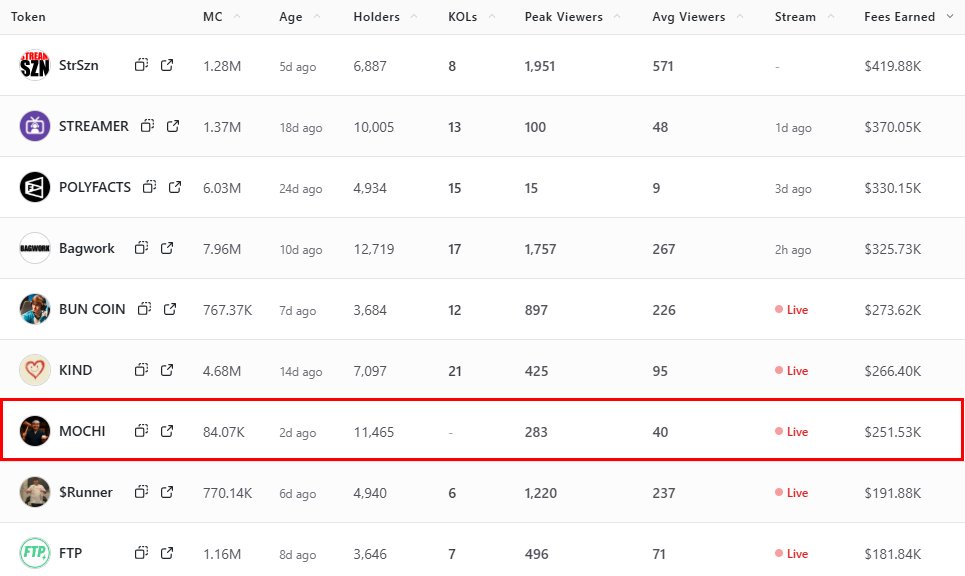
Task: Copy the StrSzn token address
Action: tap(142, 65)
